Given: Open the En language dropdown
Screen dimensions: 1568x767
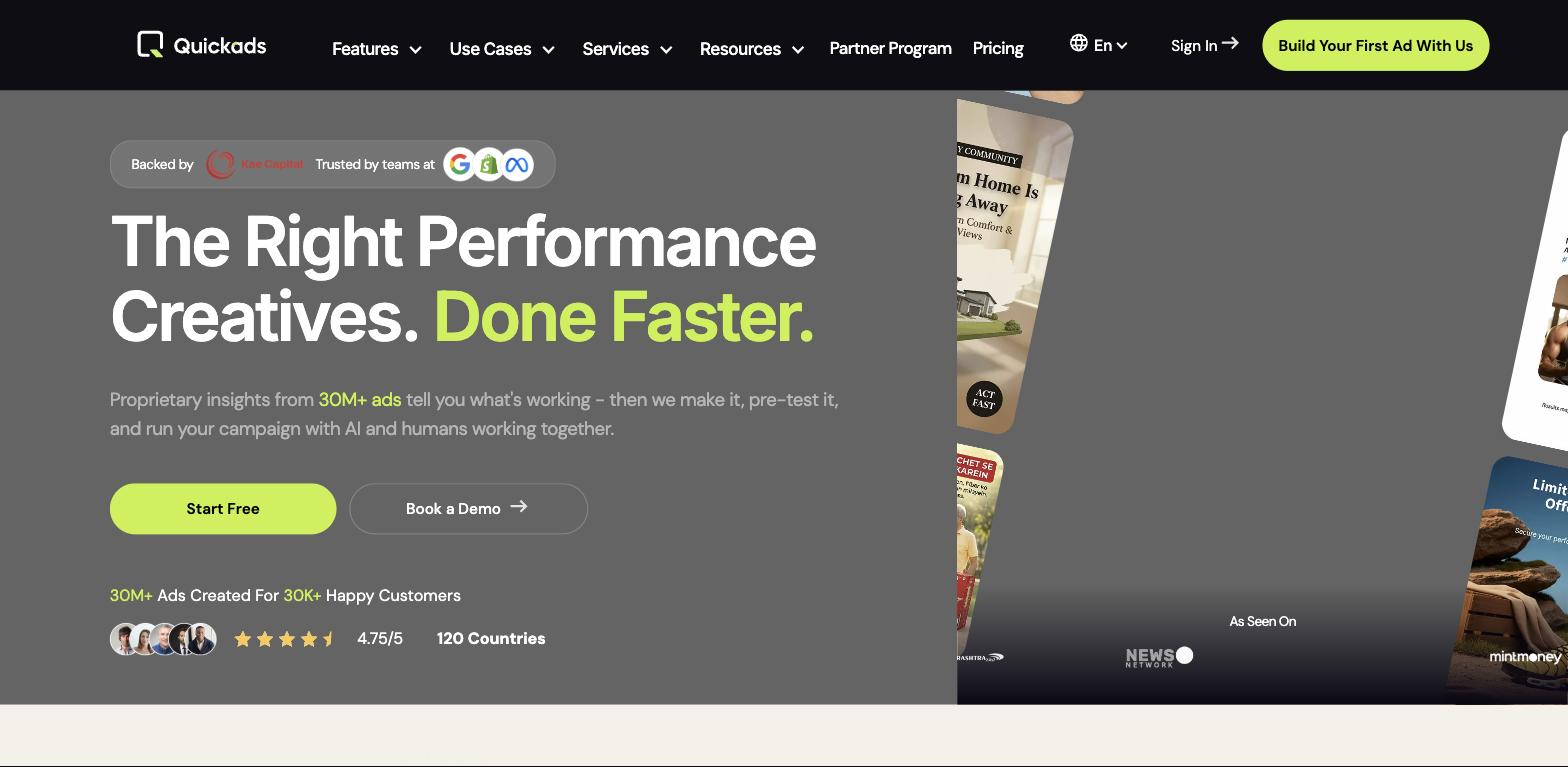Looking at the screenshot, I should pyautogui.click(x=1110, y=45).
